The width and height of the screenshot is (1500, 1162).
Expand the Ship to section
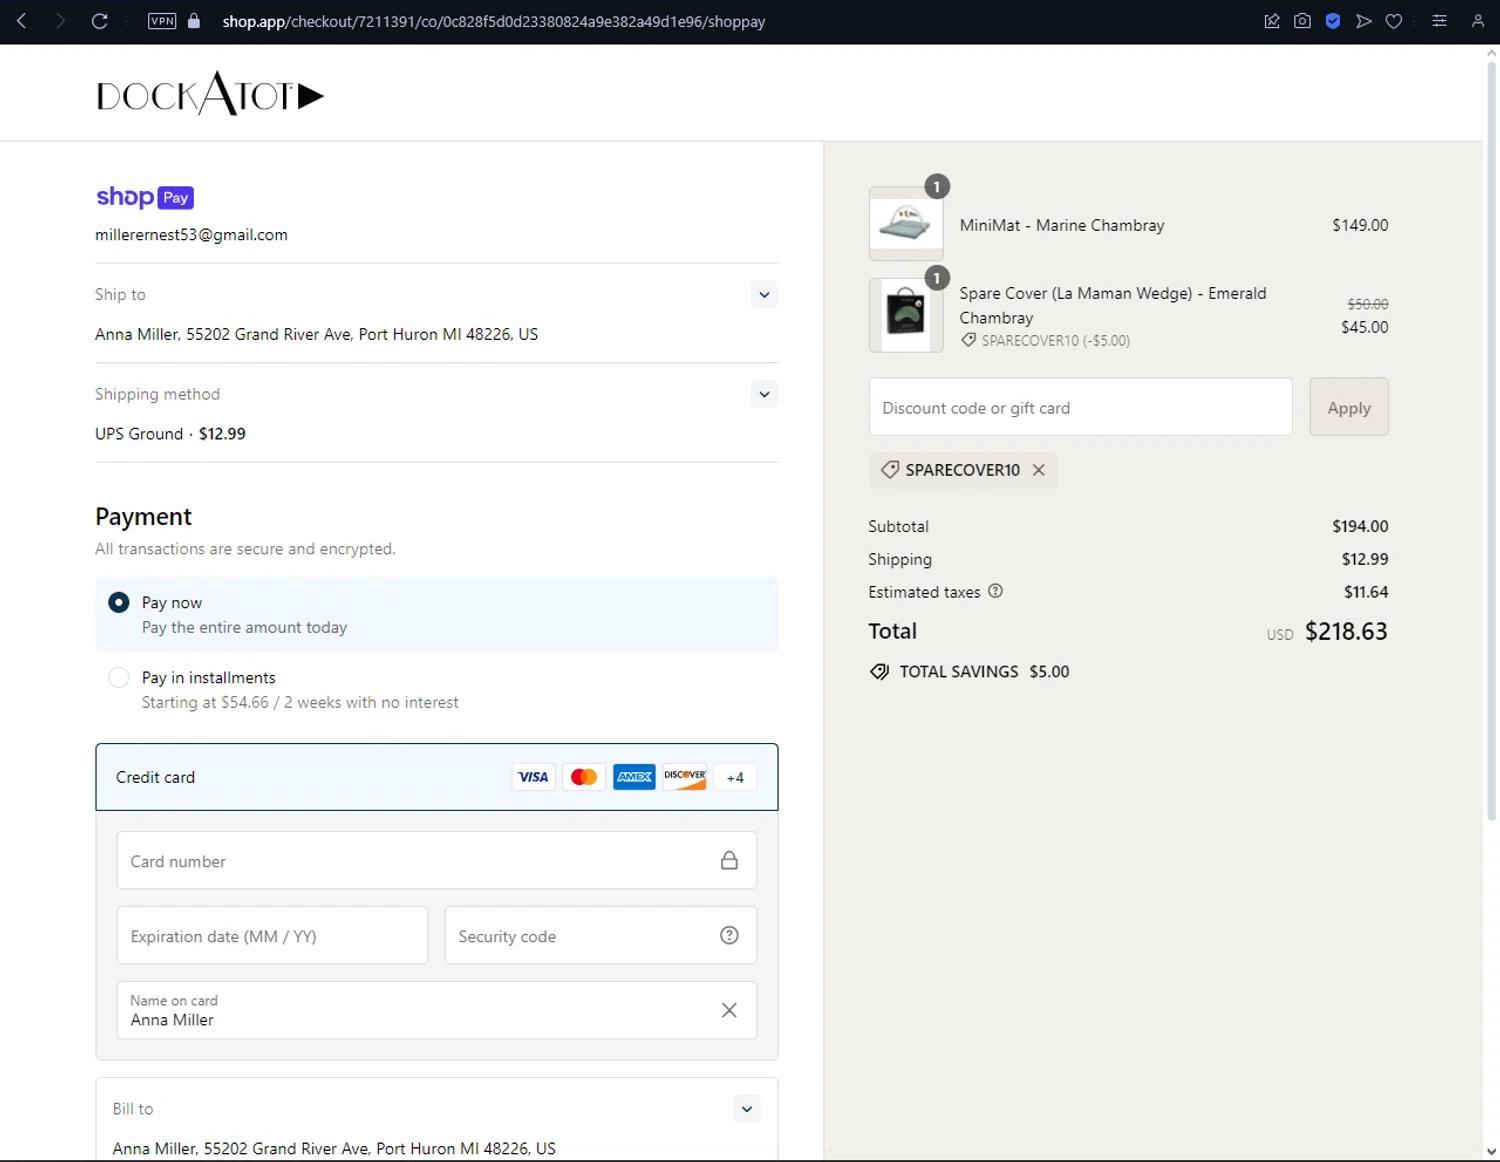coord(764,295)
